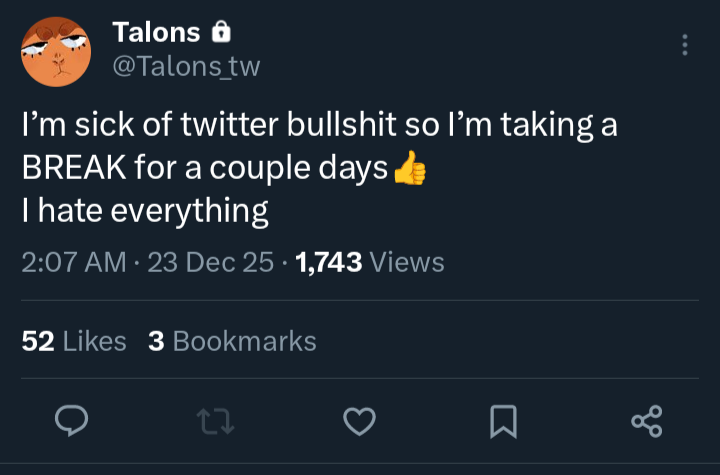Reply to the Talons tweet
This screenshot has height=475, width=720.
[x=68, y=423]
